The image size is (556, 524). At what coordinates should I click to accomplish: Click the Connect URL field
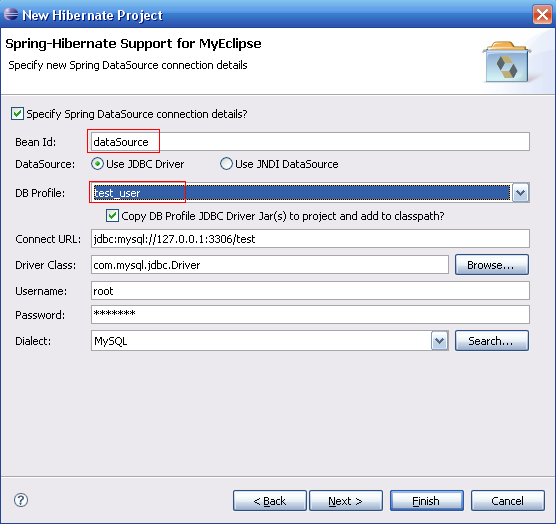310,239
